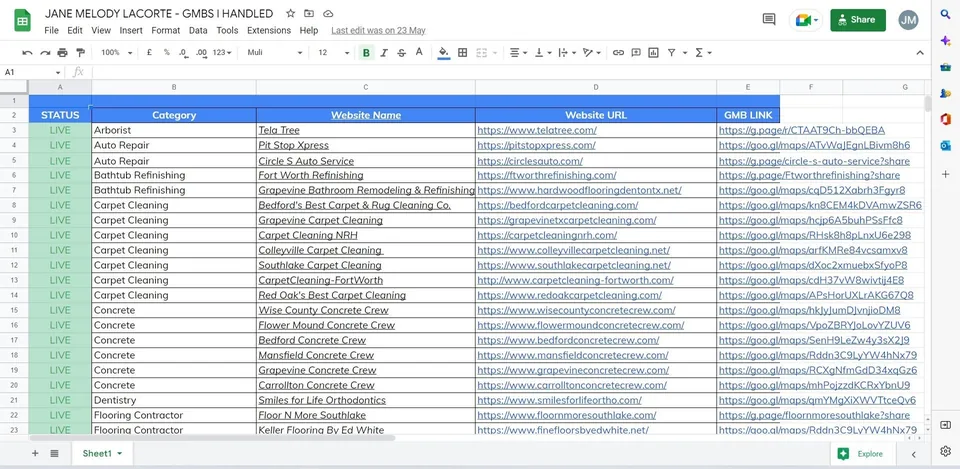
Task: Open the Extensions menu
Action: 269,30
